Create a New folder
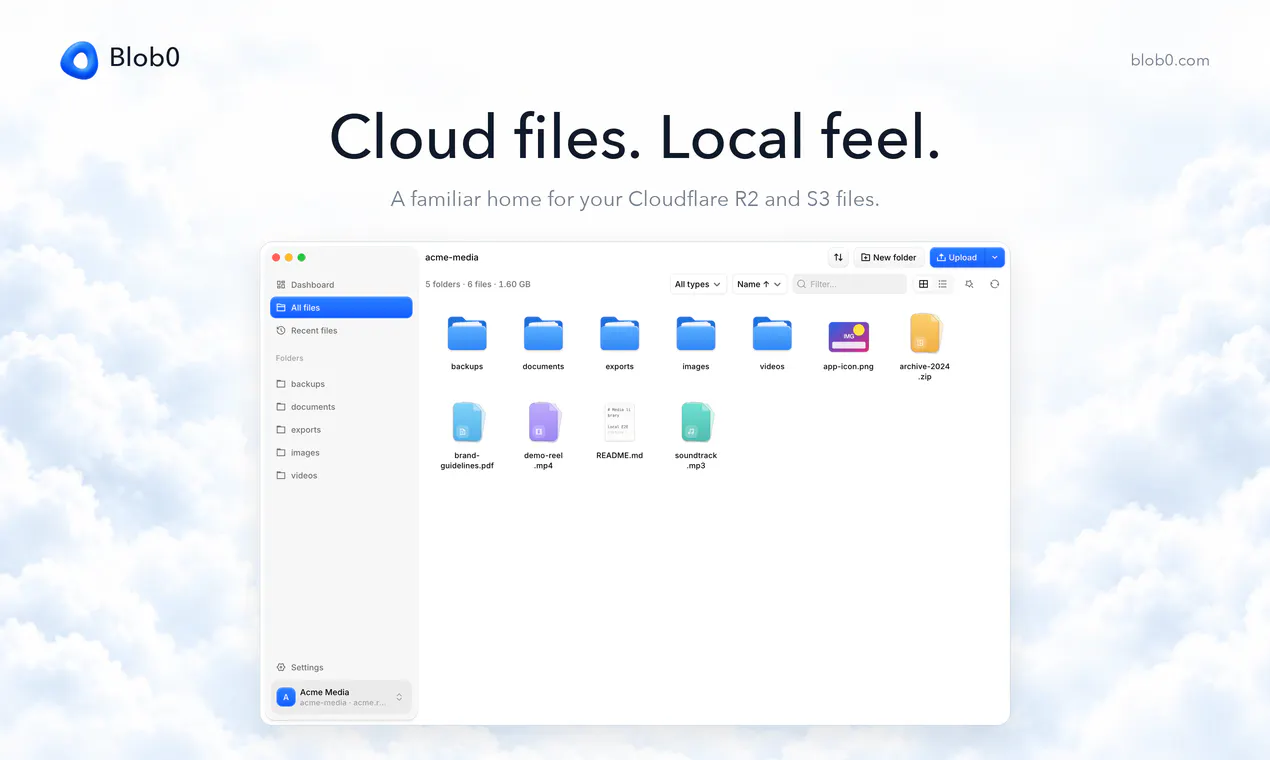The image size is (1270, 760). click(889, 257)
